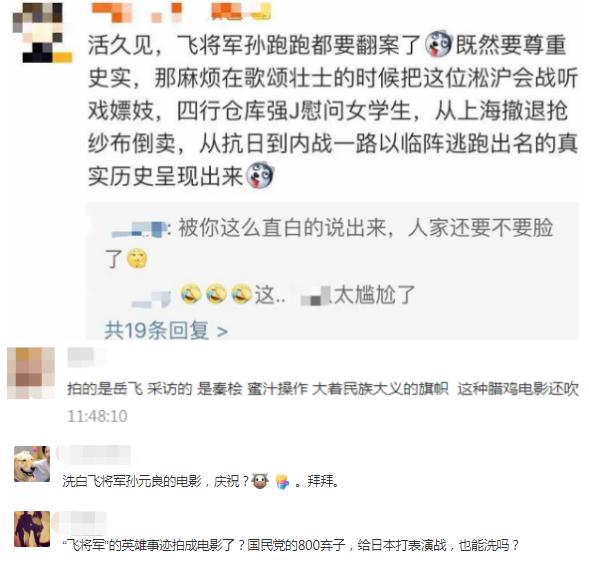
Task: Click the chevron arrow after "共19条回复"
Action: pos(222,332)
